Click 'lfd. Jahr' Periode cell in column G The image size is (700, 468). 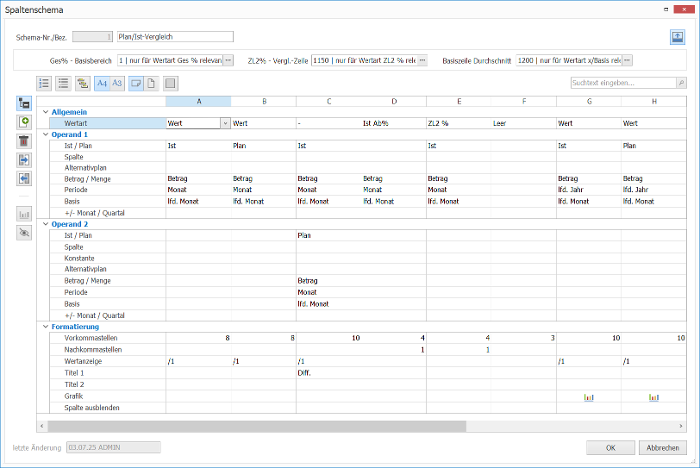(x=589, y=190)
